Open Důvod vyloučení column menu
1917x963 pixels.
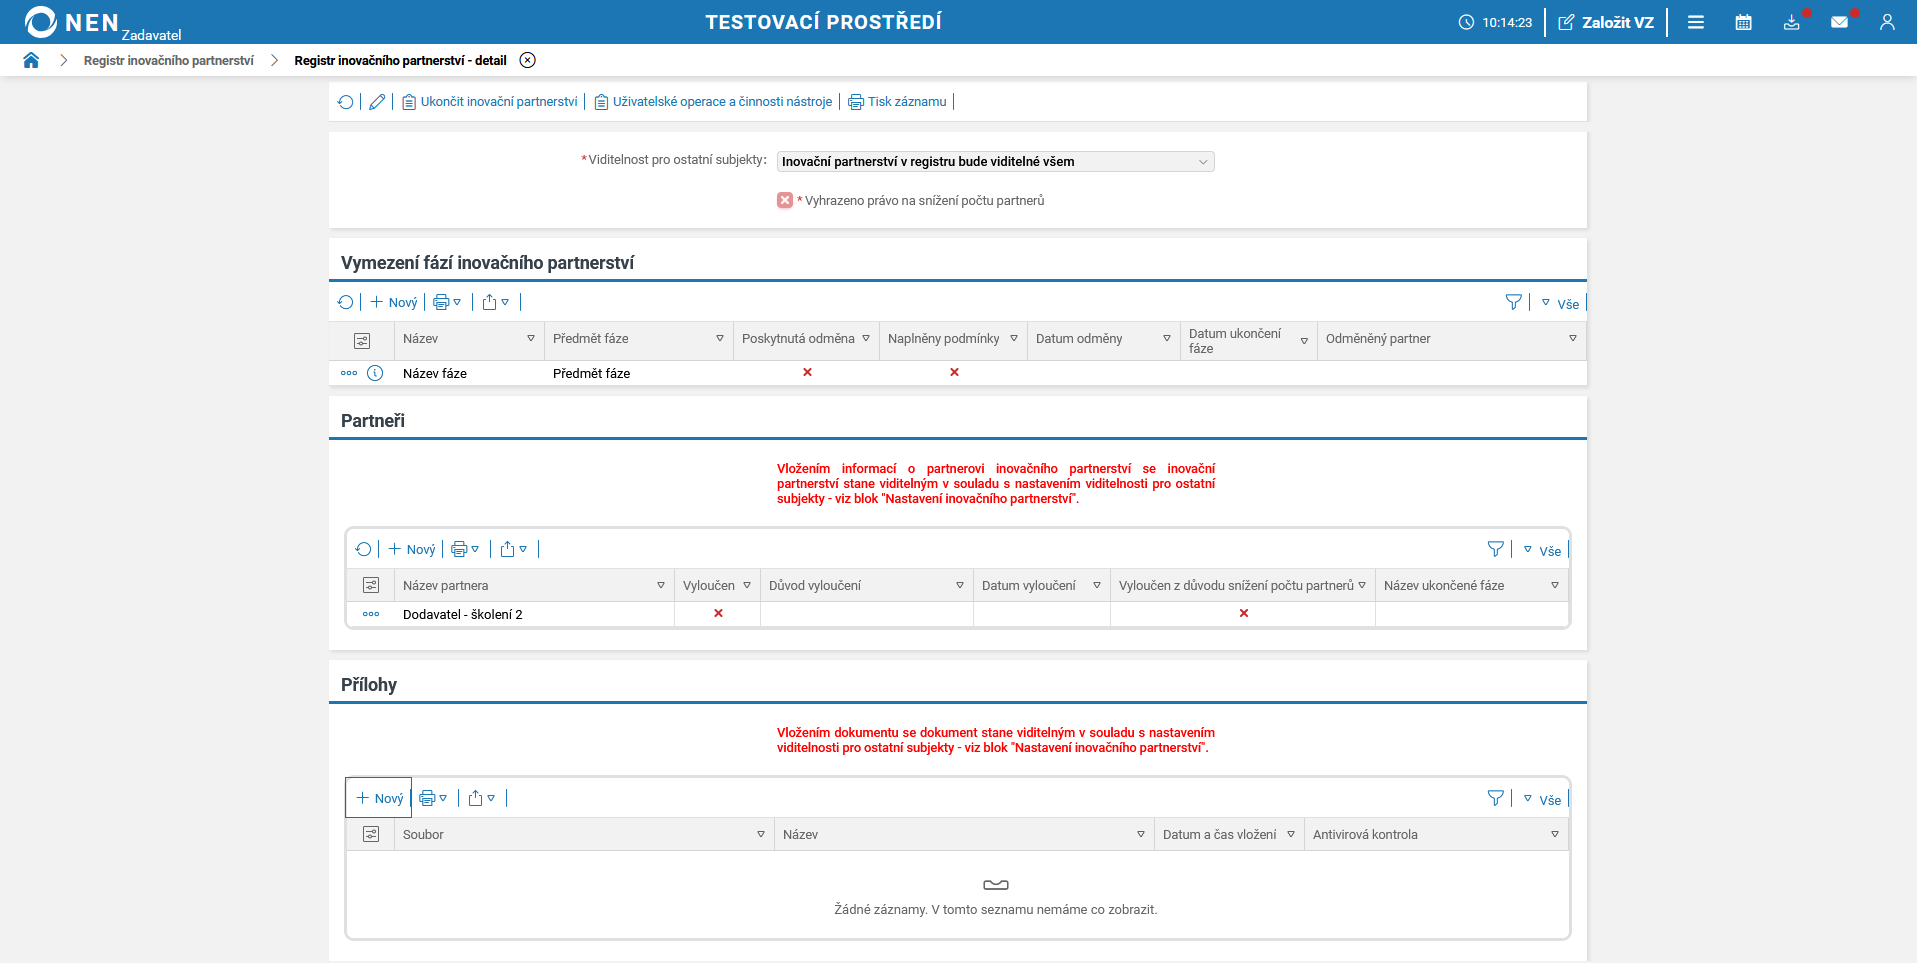960,585
